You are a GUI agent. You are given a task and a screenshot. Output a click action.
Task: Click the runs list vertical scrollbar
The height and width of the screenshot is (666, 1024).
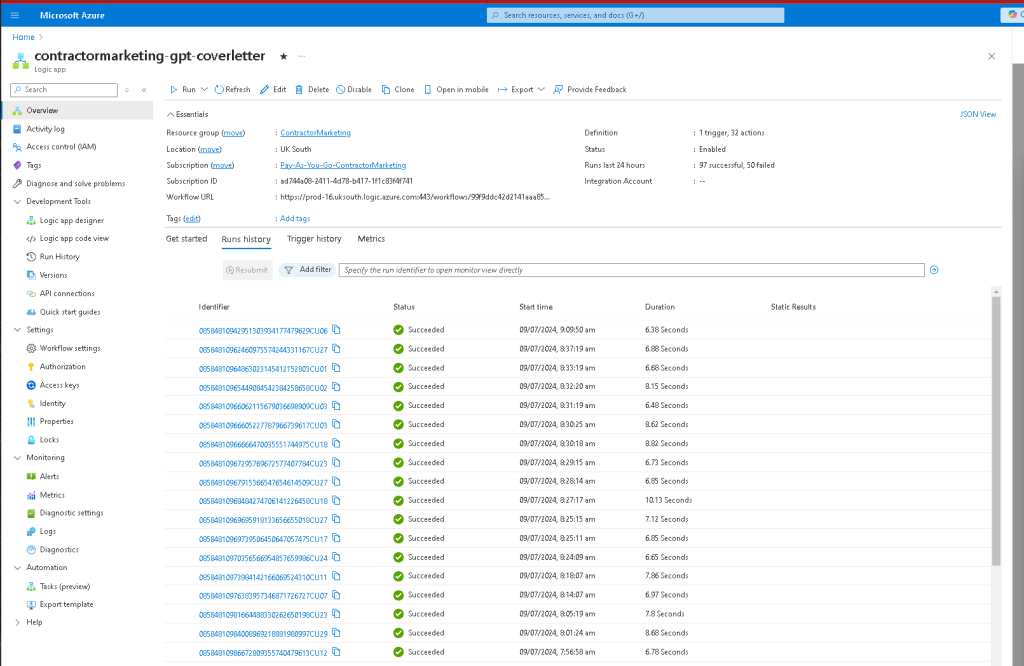[996, 431]
